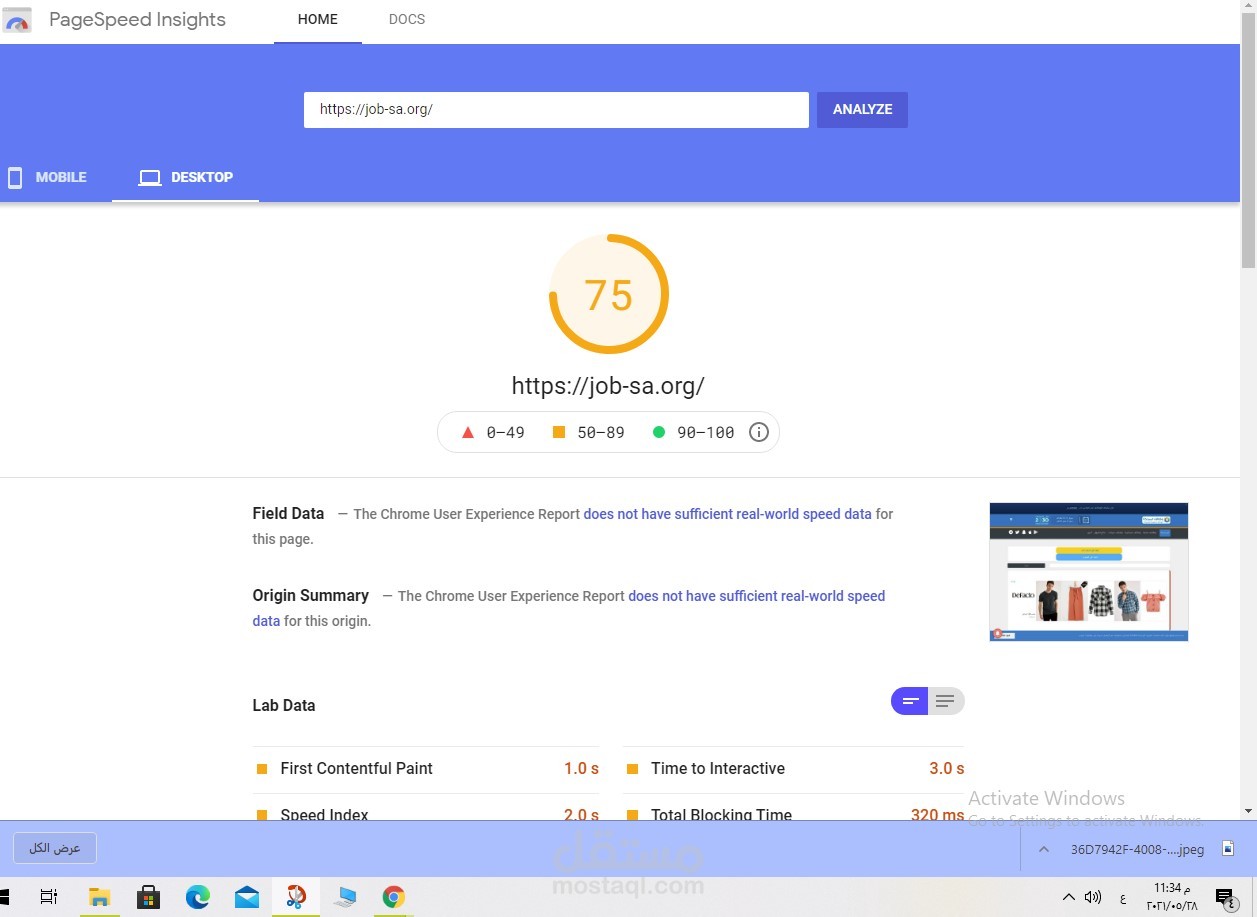Viewport: 1257px width, 917px height.
Task: Open Field Data insufficient speed data link
Action: [x=728, y=514]
